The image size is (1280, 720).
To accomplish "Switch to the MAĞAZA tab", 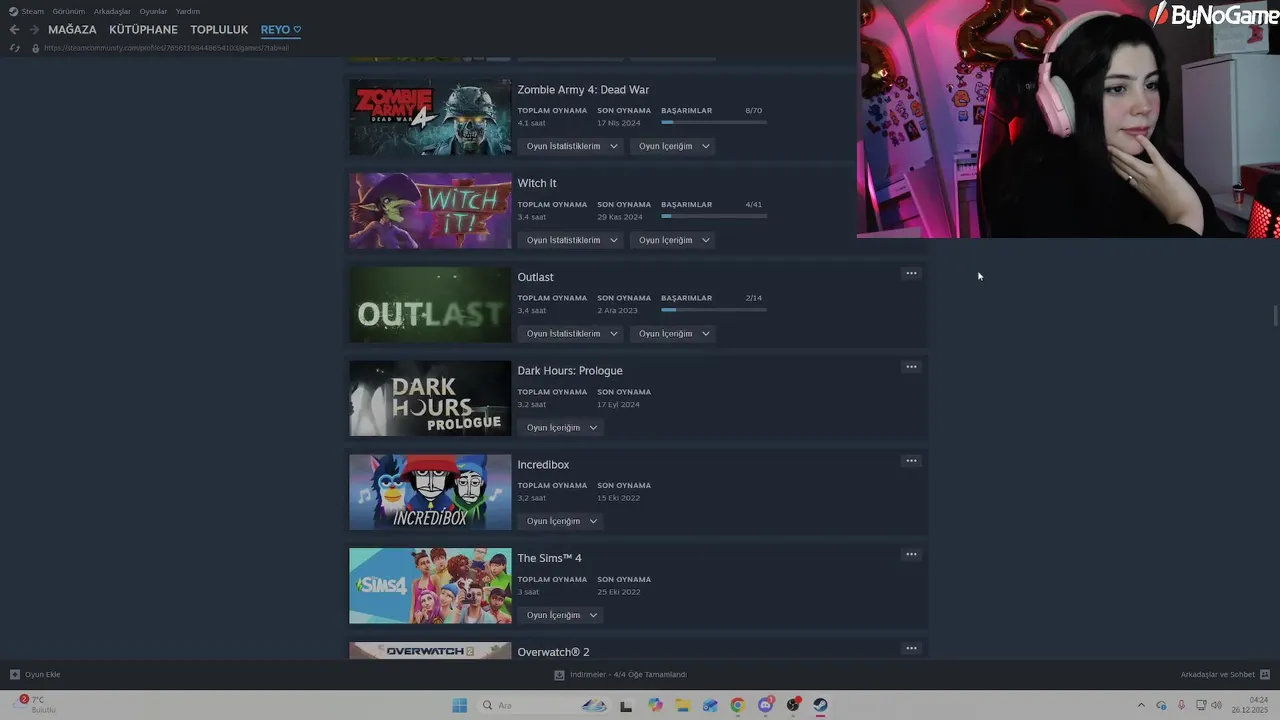I will pyautogui.click(x=72, y=30).
